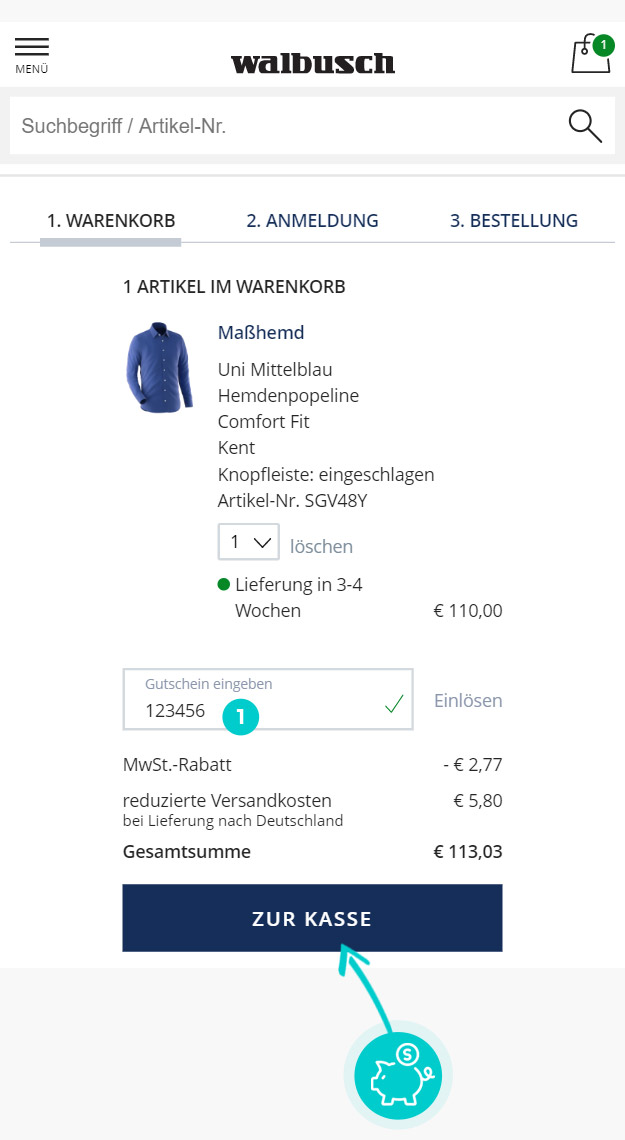Click the teal number 1 badge

[x=241, y=716]
